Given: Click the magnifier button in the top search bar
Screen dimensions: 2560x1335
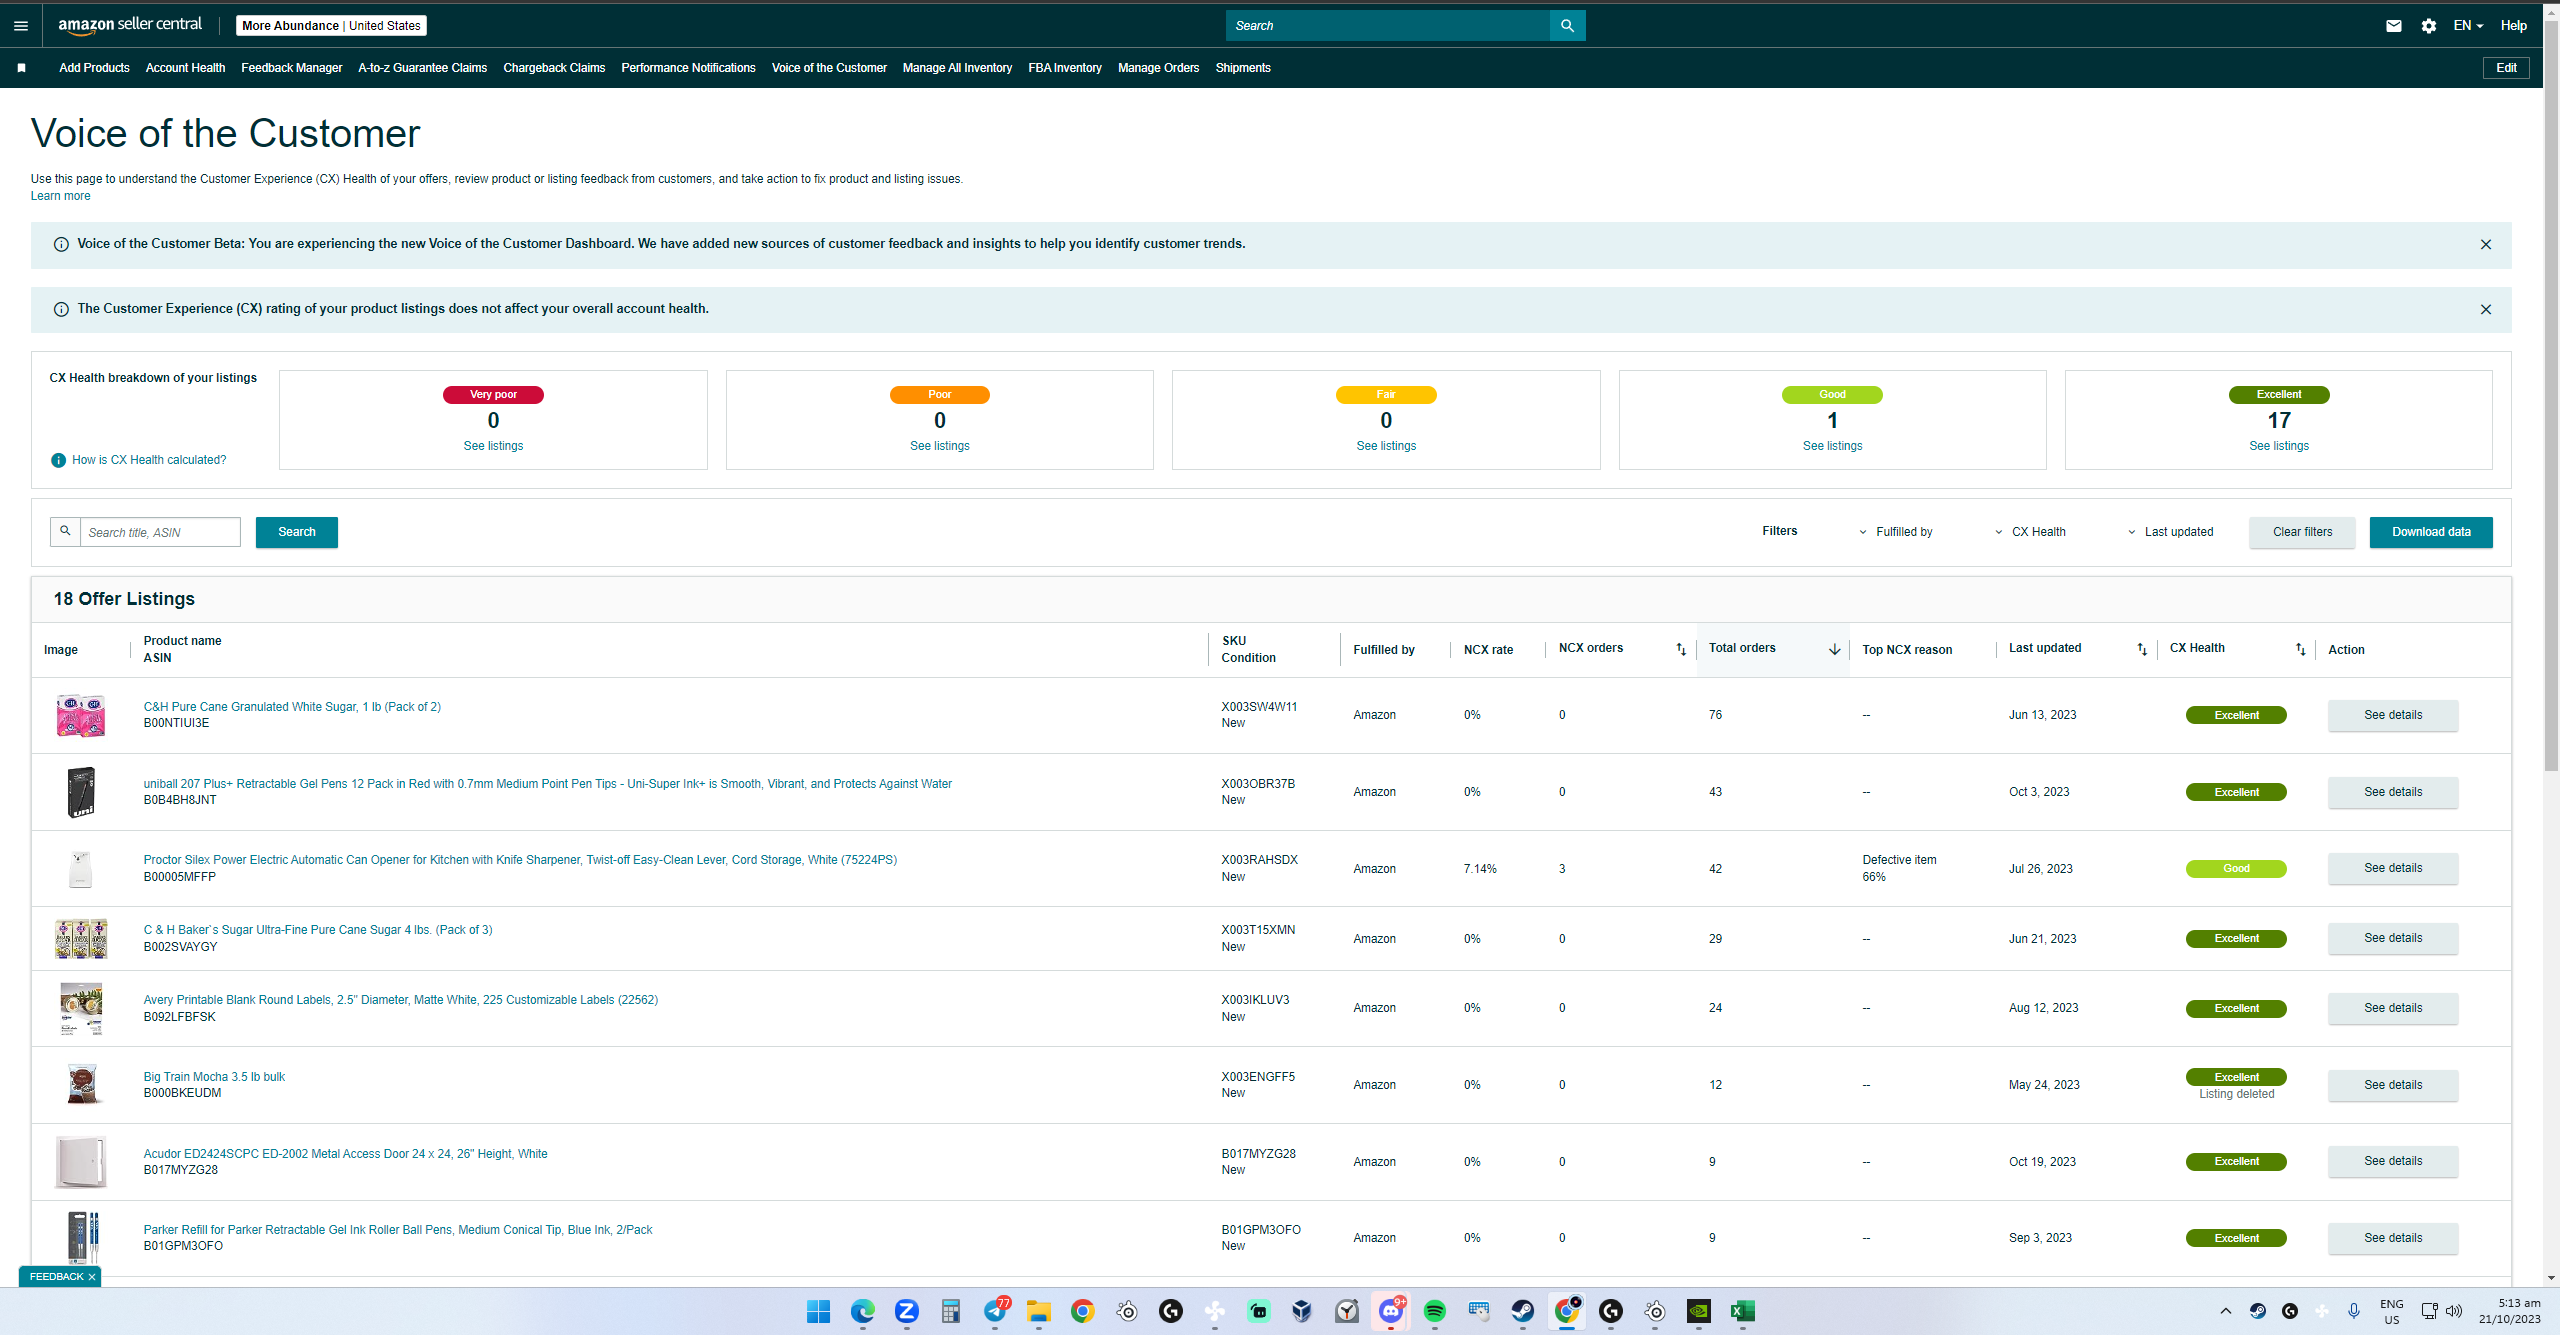Looking at the screenshot, I should 1567,26.
